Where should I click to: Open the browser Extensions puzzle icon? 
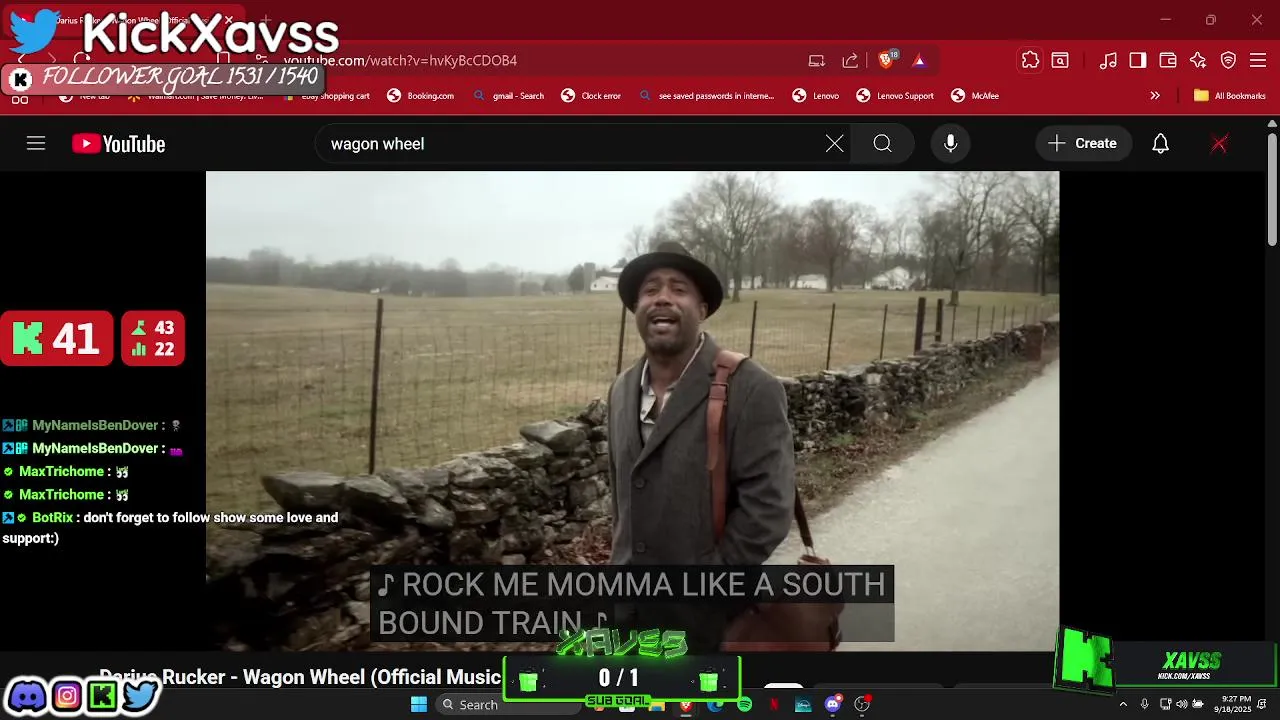click(1030, 60)
